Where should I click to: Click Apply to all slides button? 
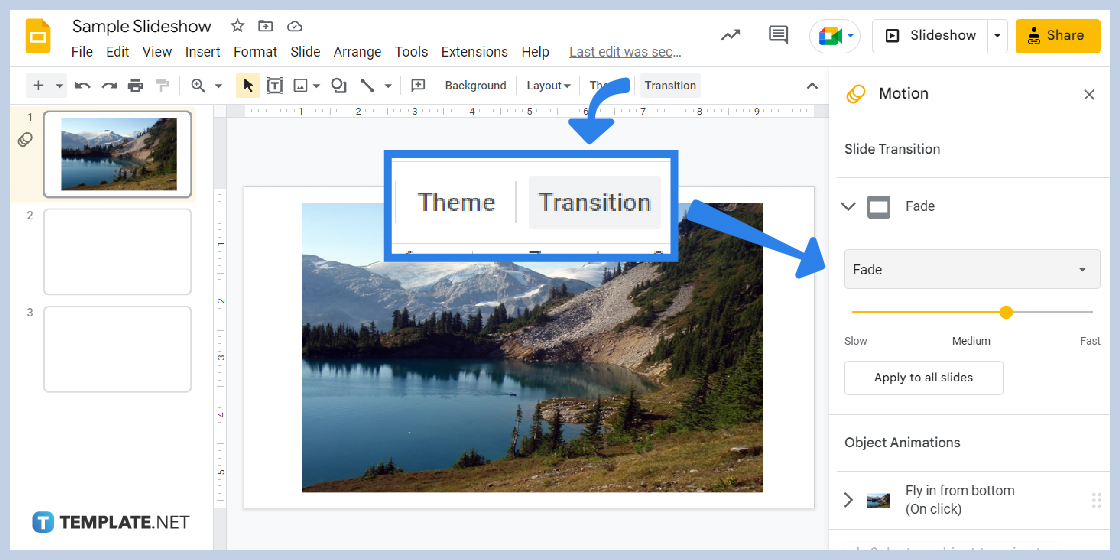[x=924, y=378]
